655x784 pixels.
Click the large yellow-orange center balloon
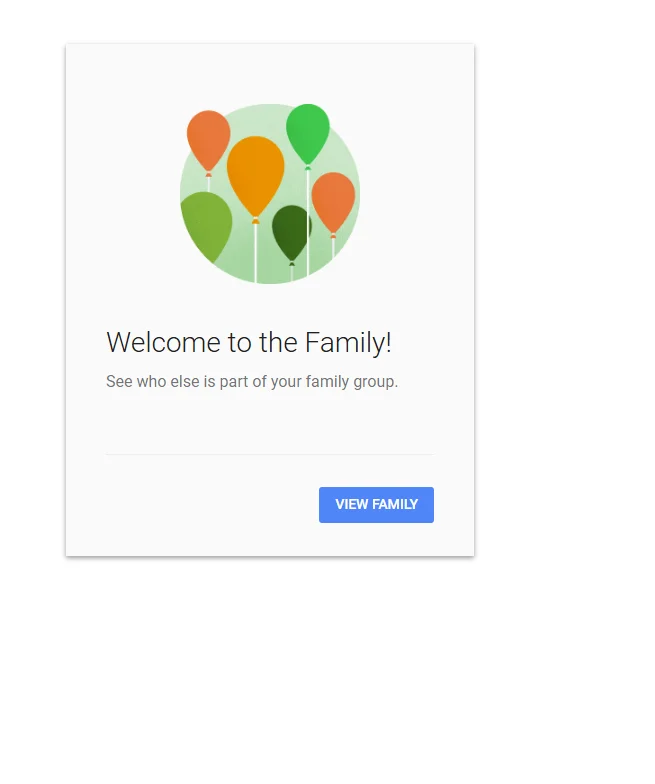(x=256, y=175)
